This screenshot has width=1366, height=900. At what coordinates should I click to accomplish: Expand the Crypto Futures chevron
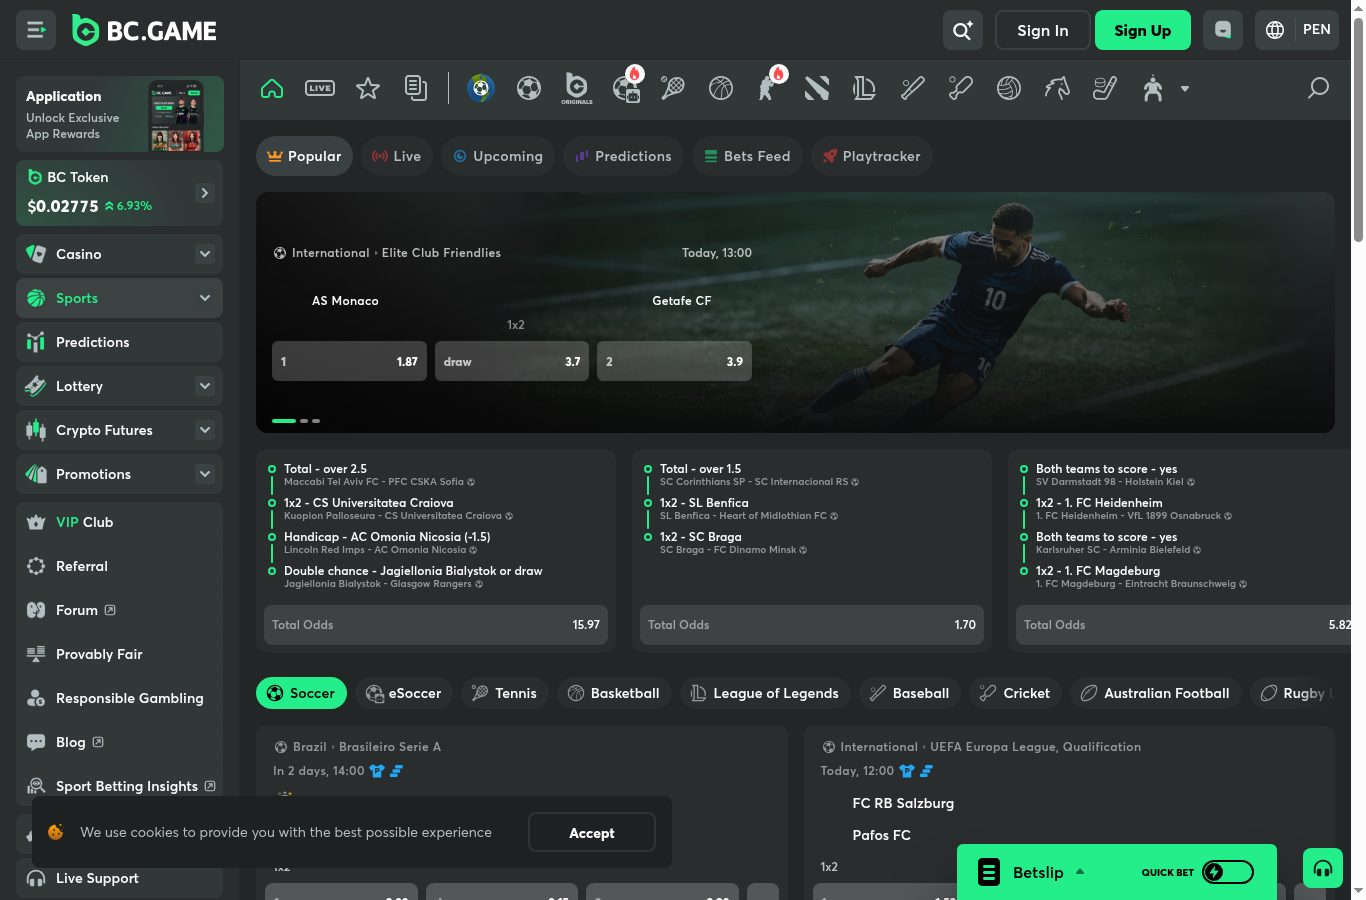coord(205,430)
